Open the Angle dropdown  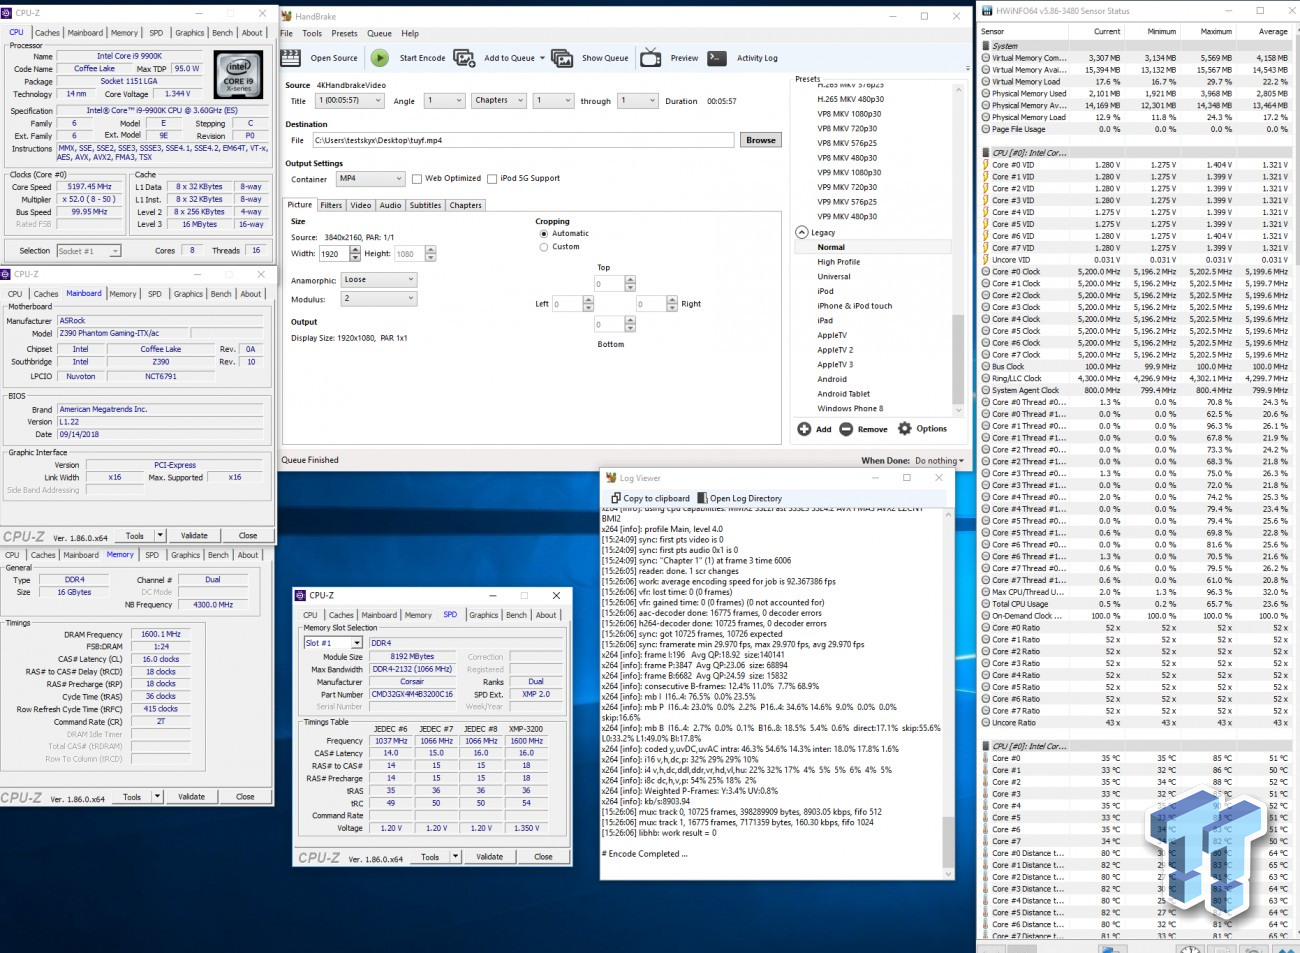[x=445, y=101]
